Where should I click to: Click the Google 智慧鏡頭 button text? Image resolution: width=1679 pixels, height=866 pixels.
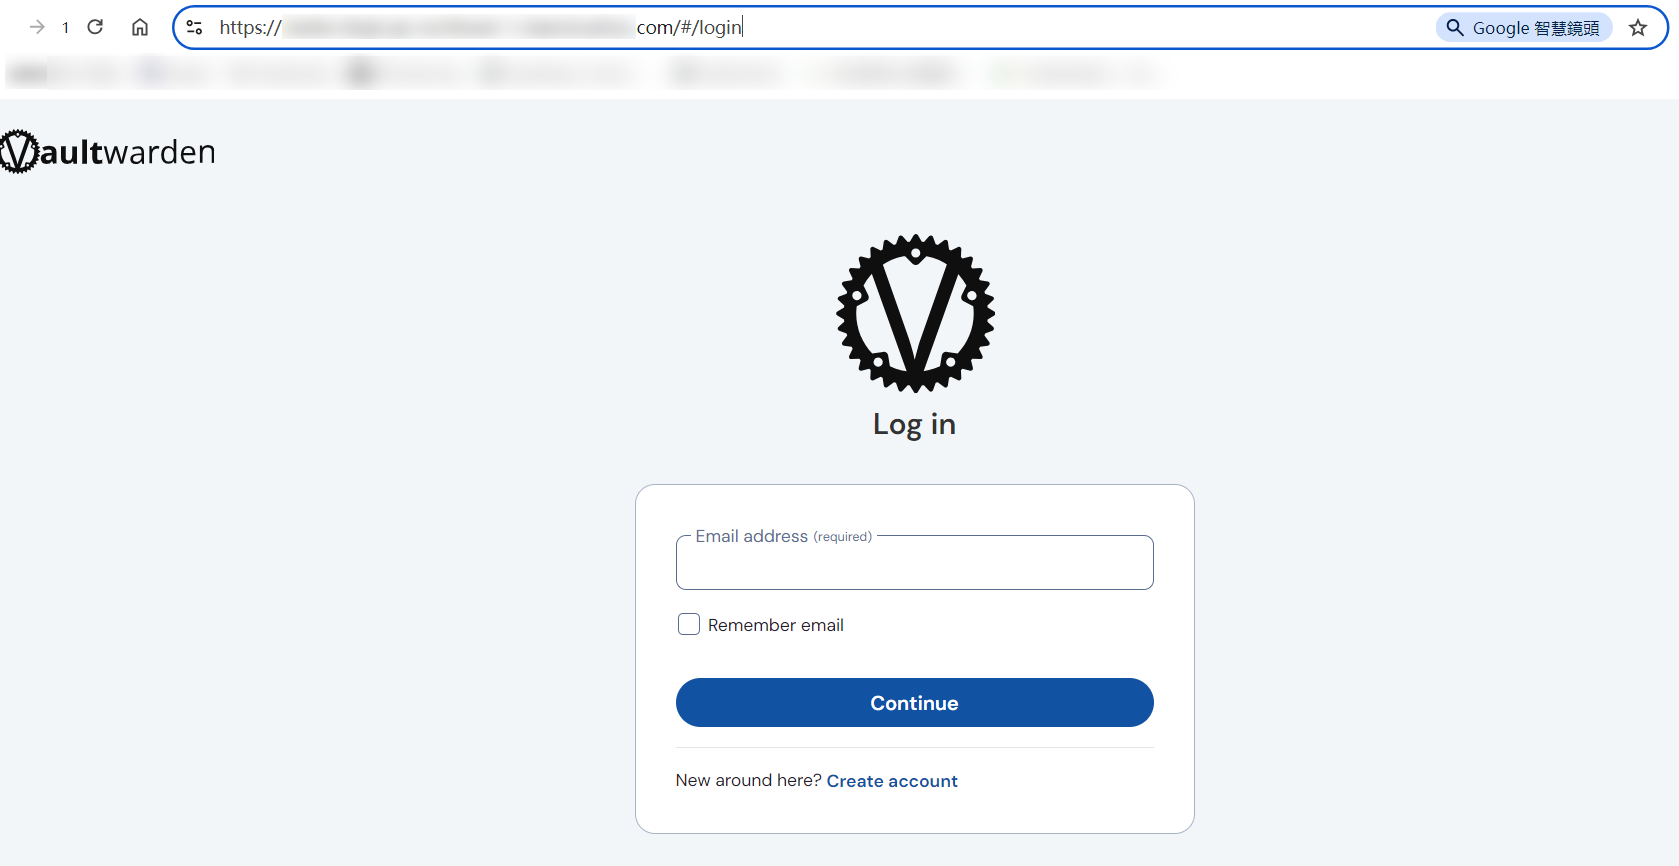(1536, 28)
